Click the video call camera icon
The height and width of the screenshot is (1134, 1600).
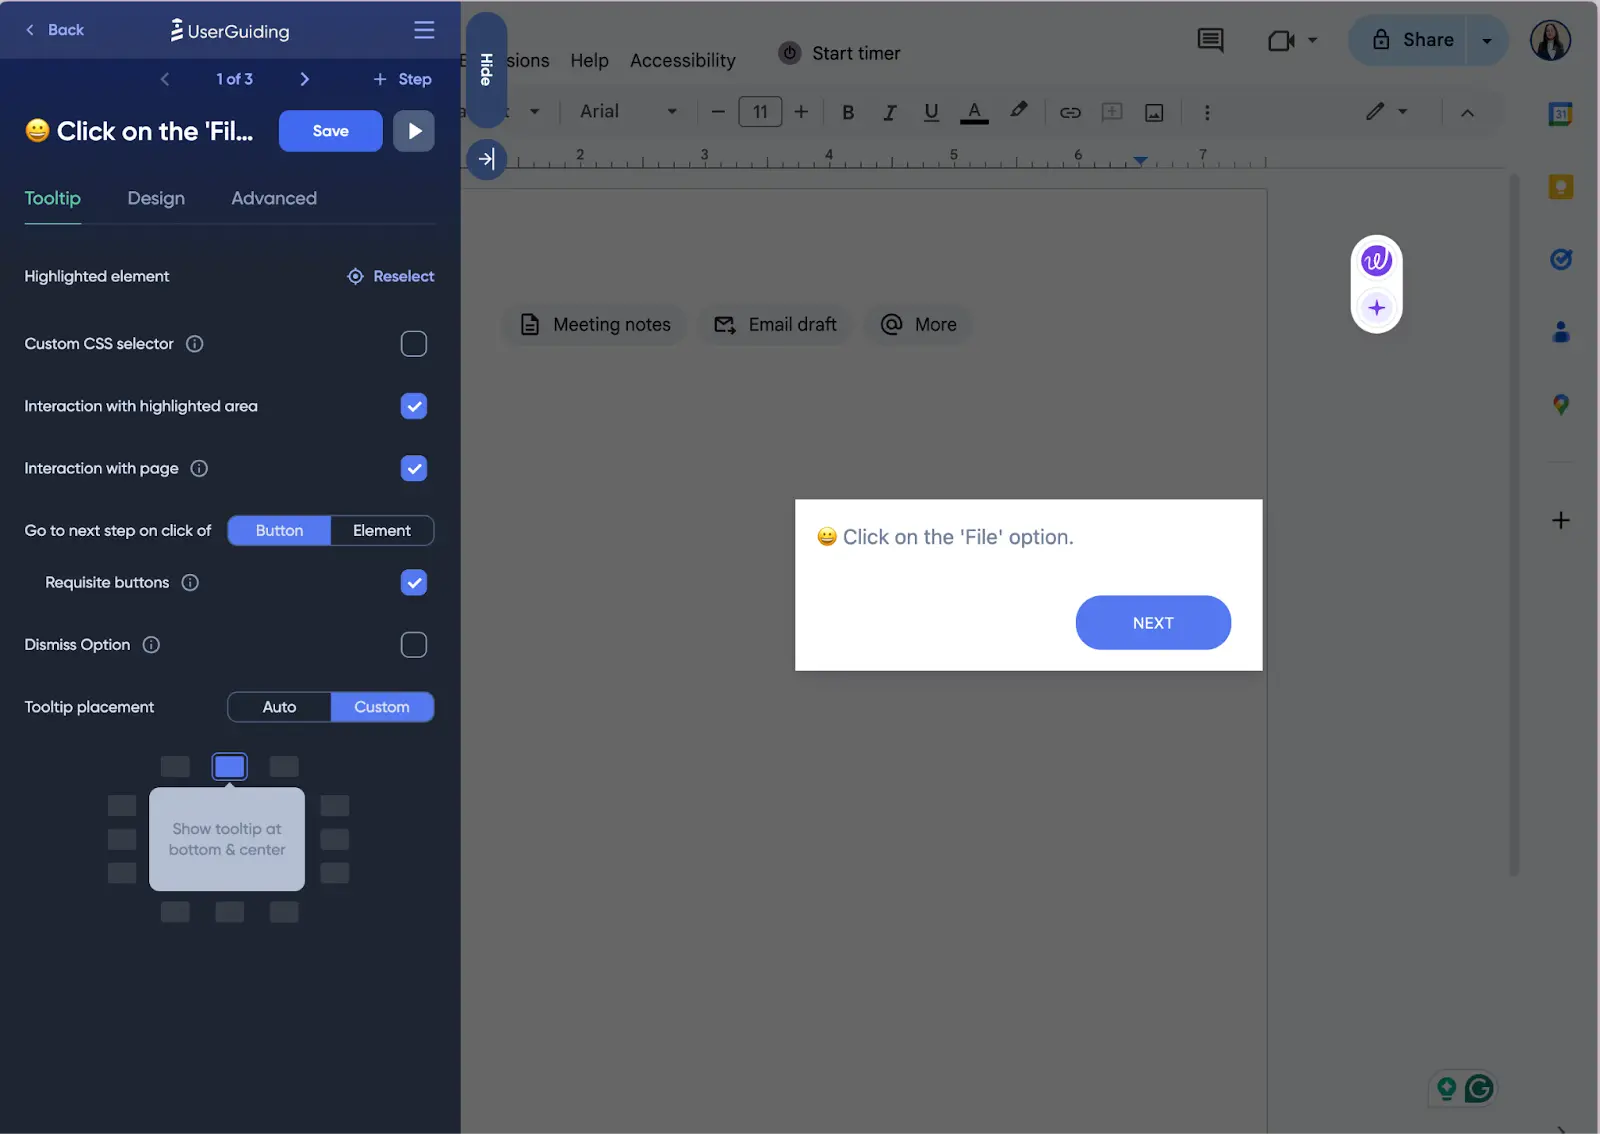(x=1281, y=41)
